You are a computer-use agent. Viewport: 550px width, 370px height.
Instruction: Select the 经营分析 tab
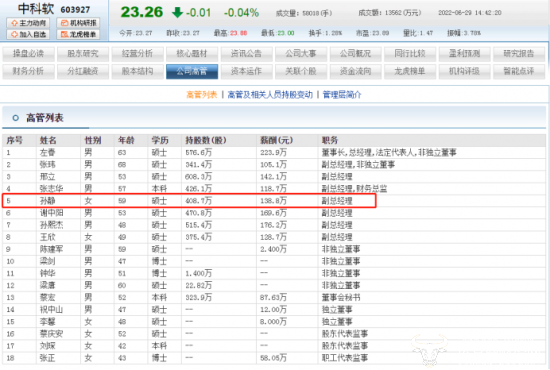click(x=137, y=54)
